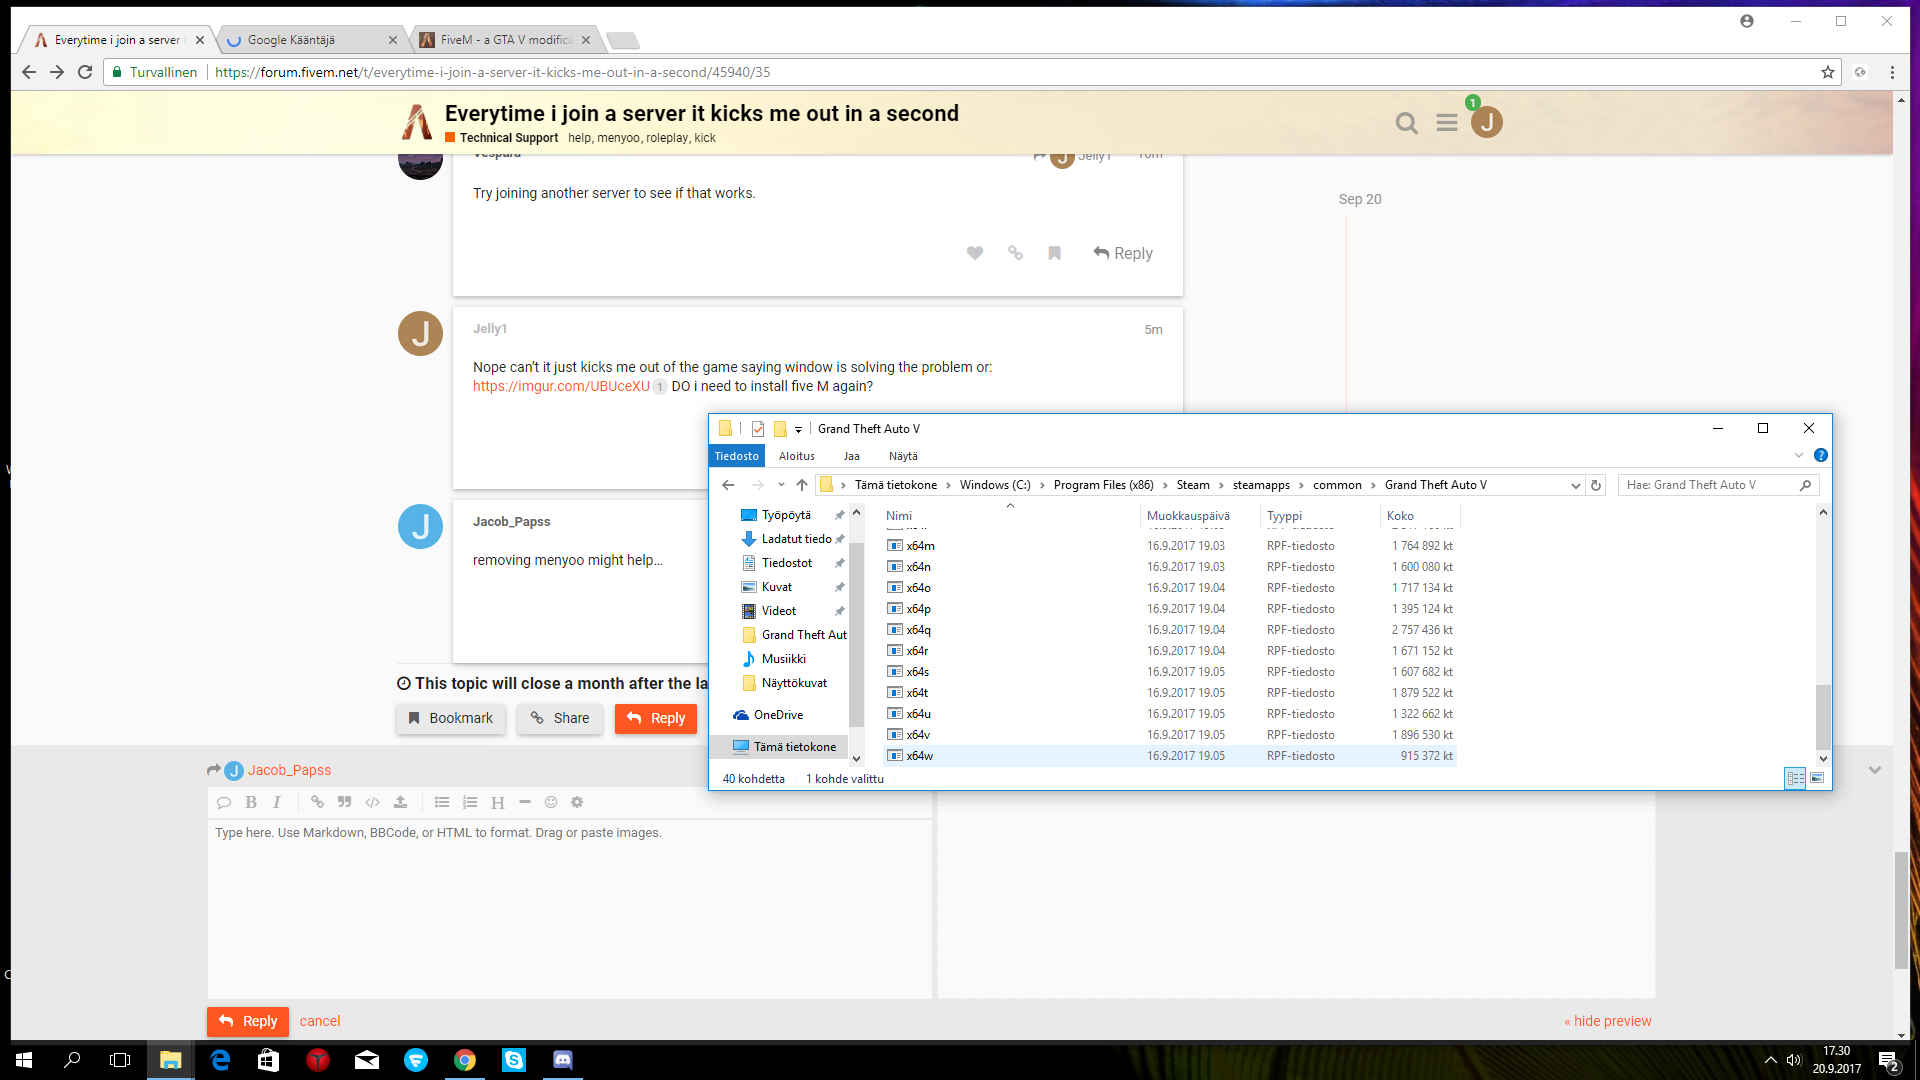Apply bold formatting in reply editor

pyautogui.click(x=251, y=802)
